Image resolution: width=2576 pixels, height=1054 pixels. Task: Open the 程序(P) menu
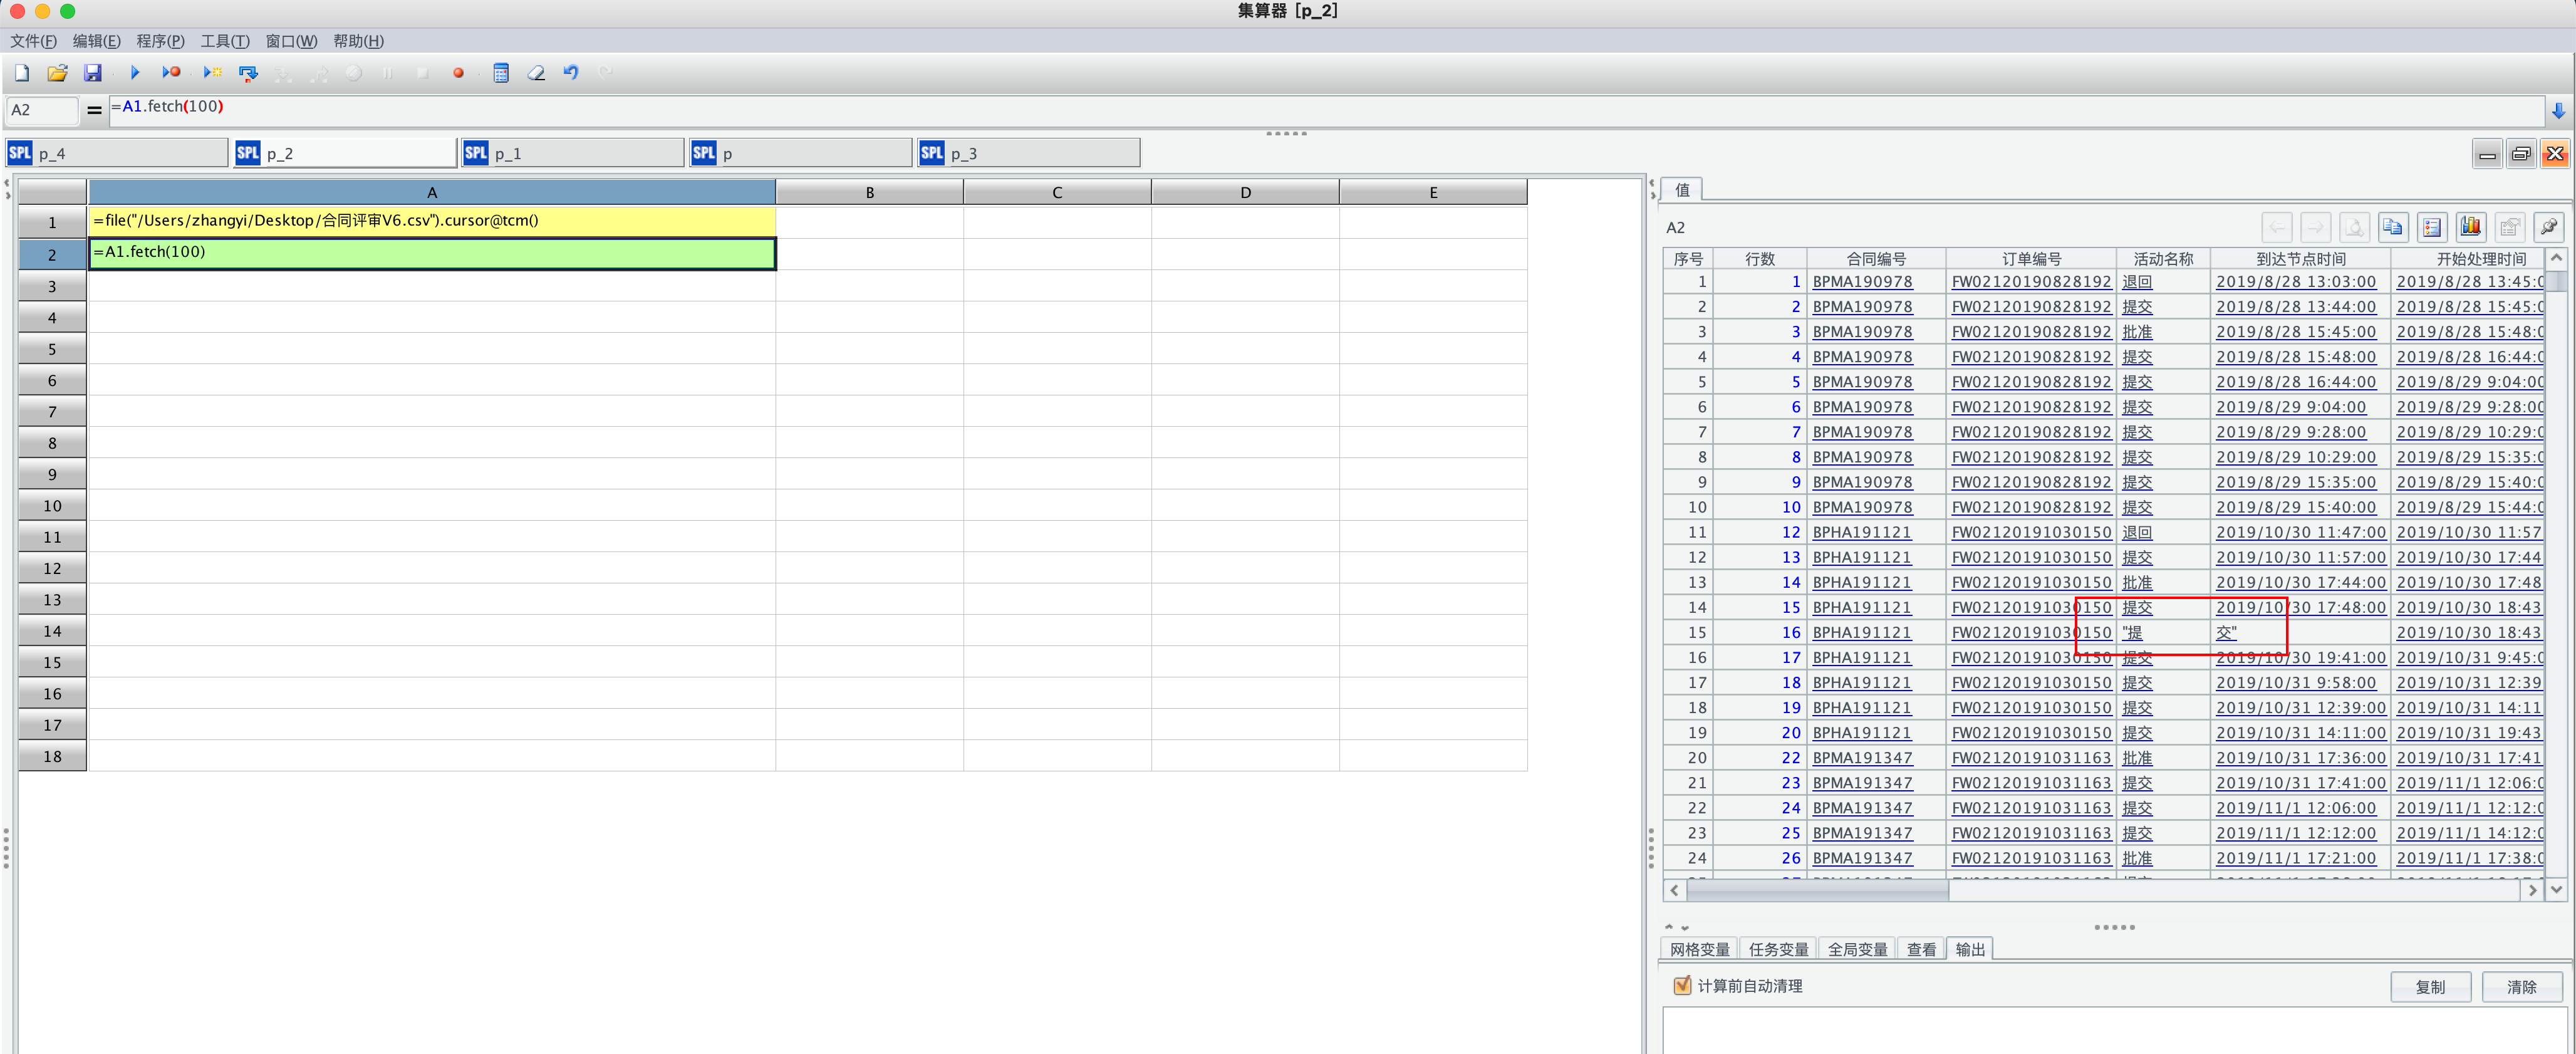point(160,41)
